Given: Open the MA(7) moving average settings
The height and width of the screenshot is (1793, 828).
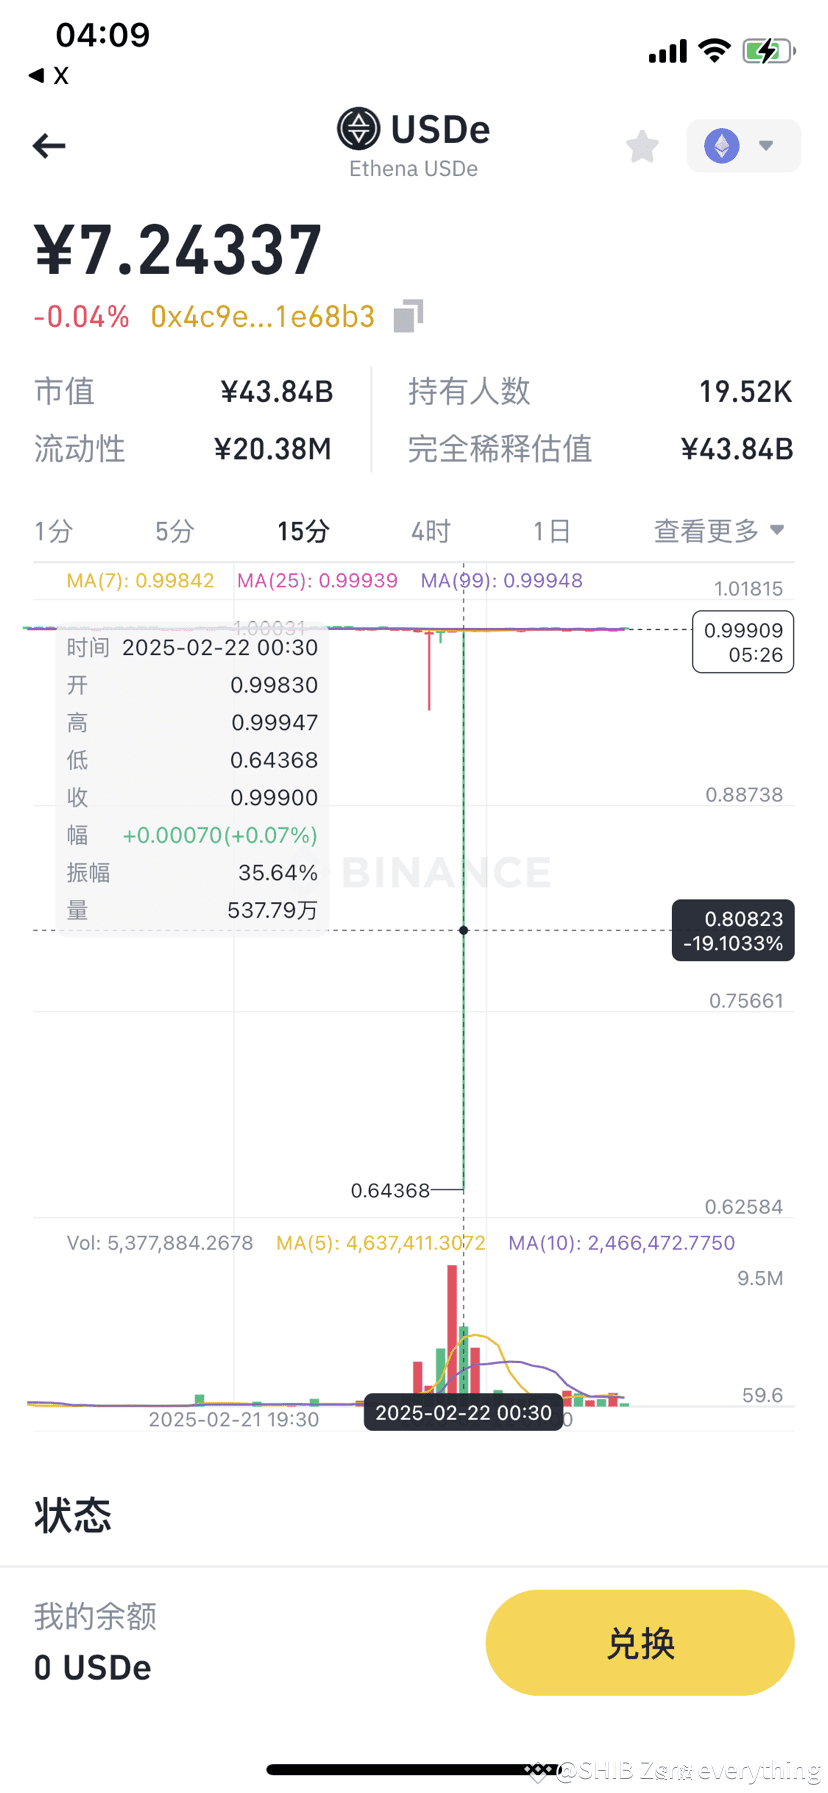Looking at the screenshot, I should click(129, 580).
